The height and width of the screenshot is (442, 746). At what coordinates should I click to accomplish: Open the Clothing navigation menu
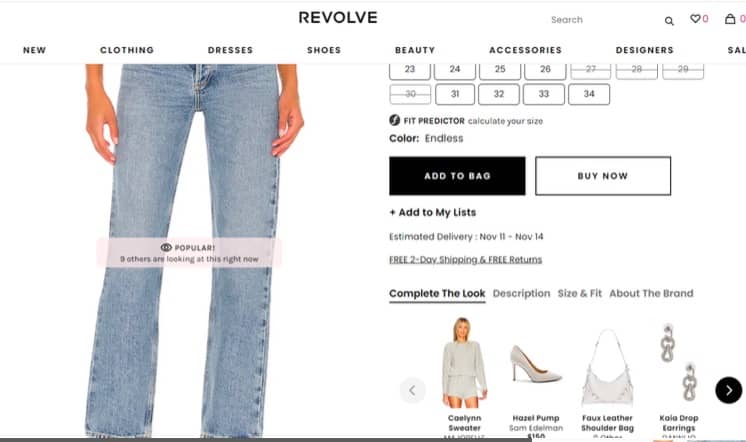127,50
